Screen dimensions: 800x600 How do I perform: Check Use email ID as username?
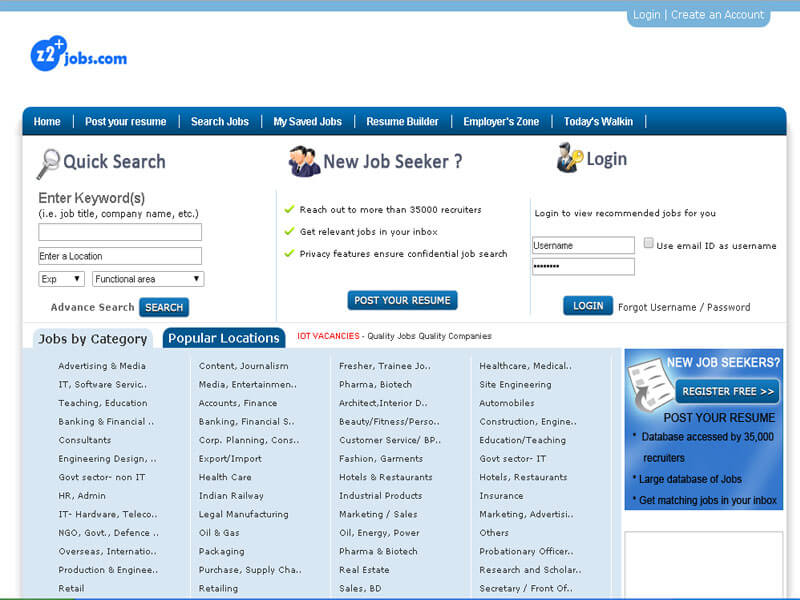648,243
